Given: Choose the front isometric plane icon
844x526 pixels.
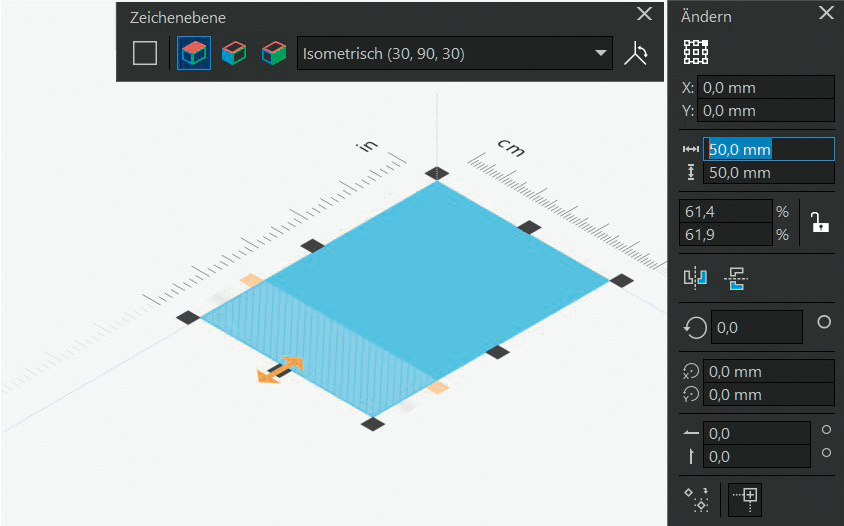Looking at the screenshot, I should click(x=273, y=53).
